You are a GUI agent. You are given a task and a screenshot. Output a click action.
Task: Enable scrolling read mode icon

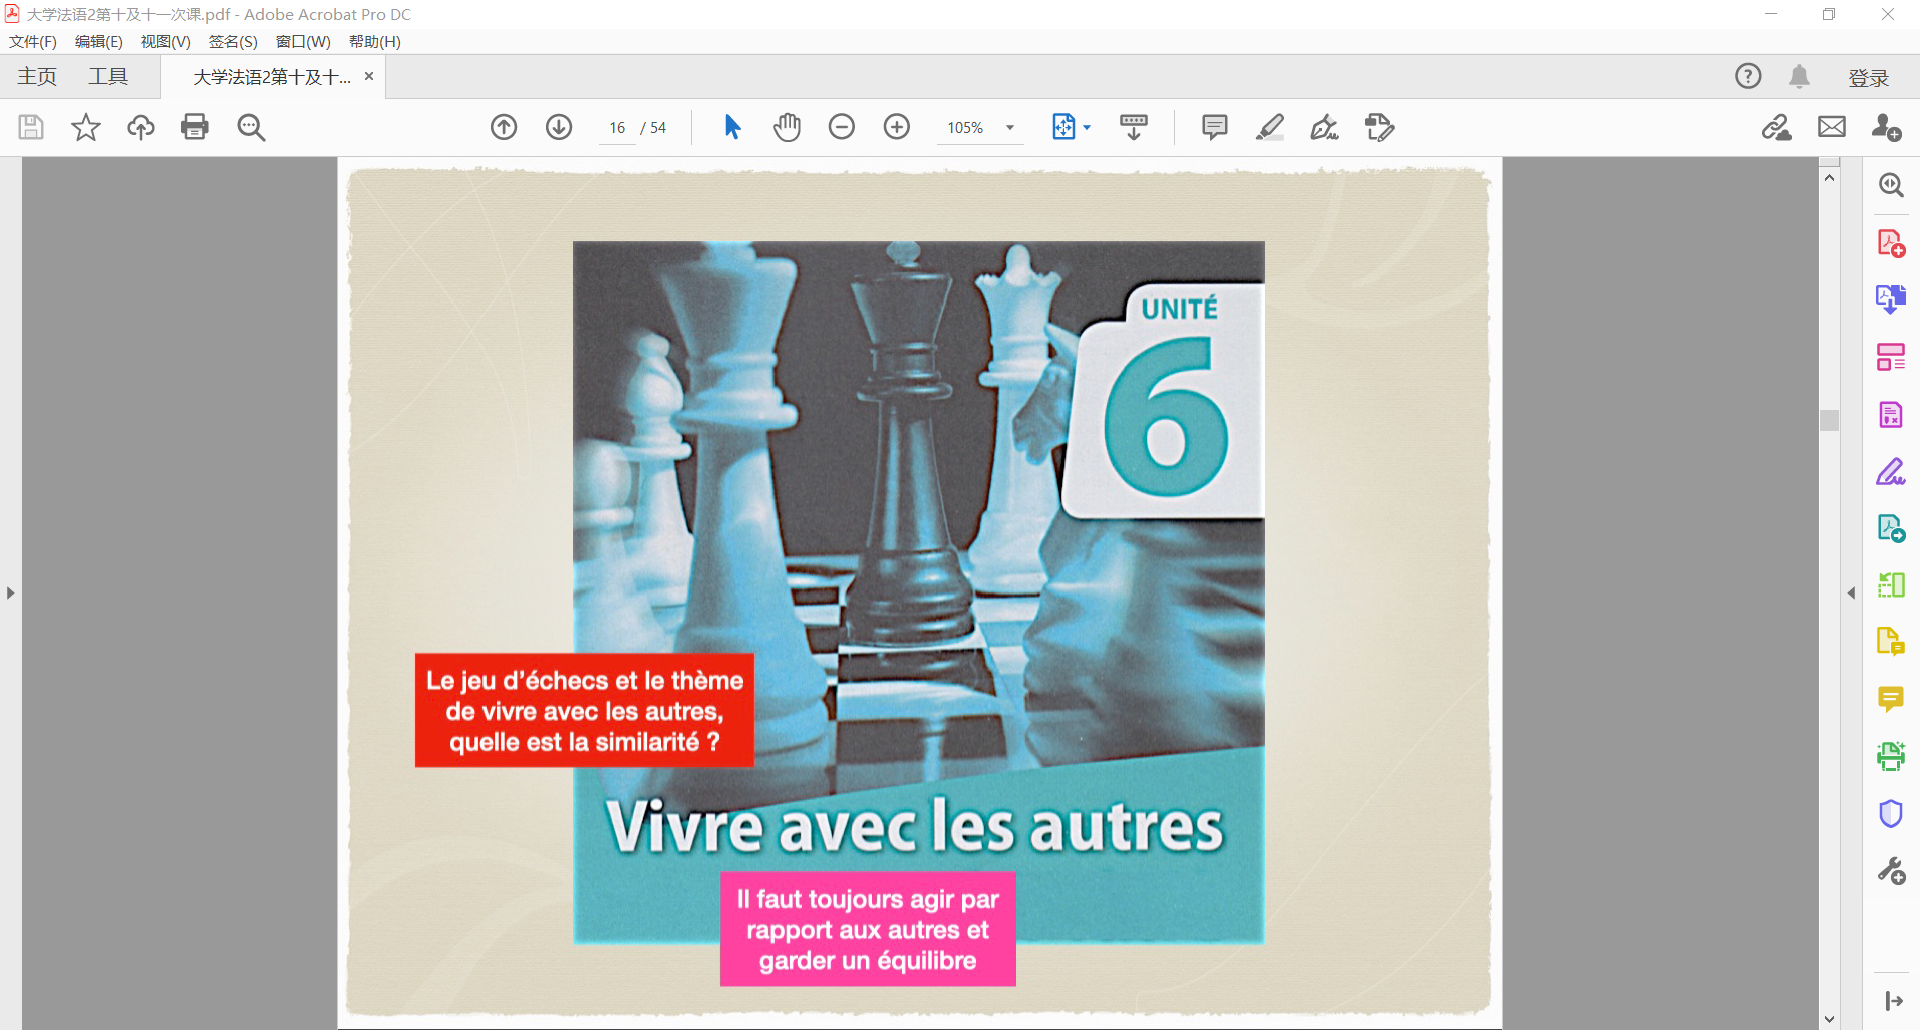pyautogui.click(x=1134, y=127)
